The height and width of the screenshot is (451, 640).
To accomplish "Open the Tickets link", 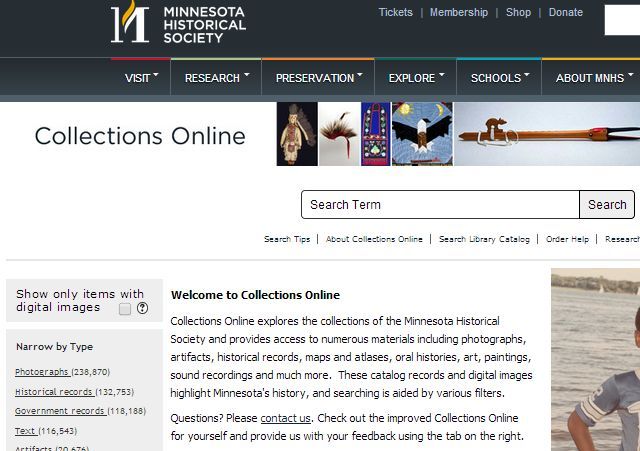I will tap(396, 12).
